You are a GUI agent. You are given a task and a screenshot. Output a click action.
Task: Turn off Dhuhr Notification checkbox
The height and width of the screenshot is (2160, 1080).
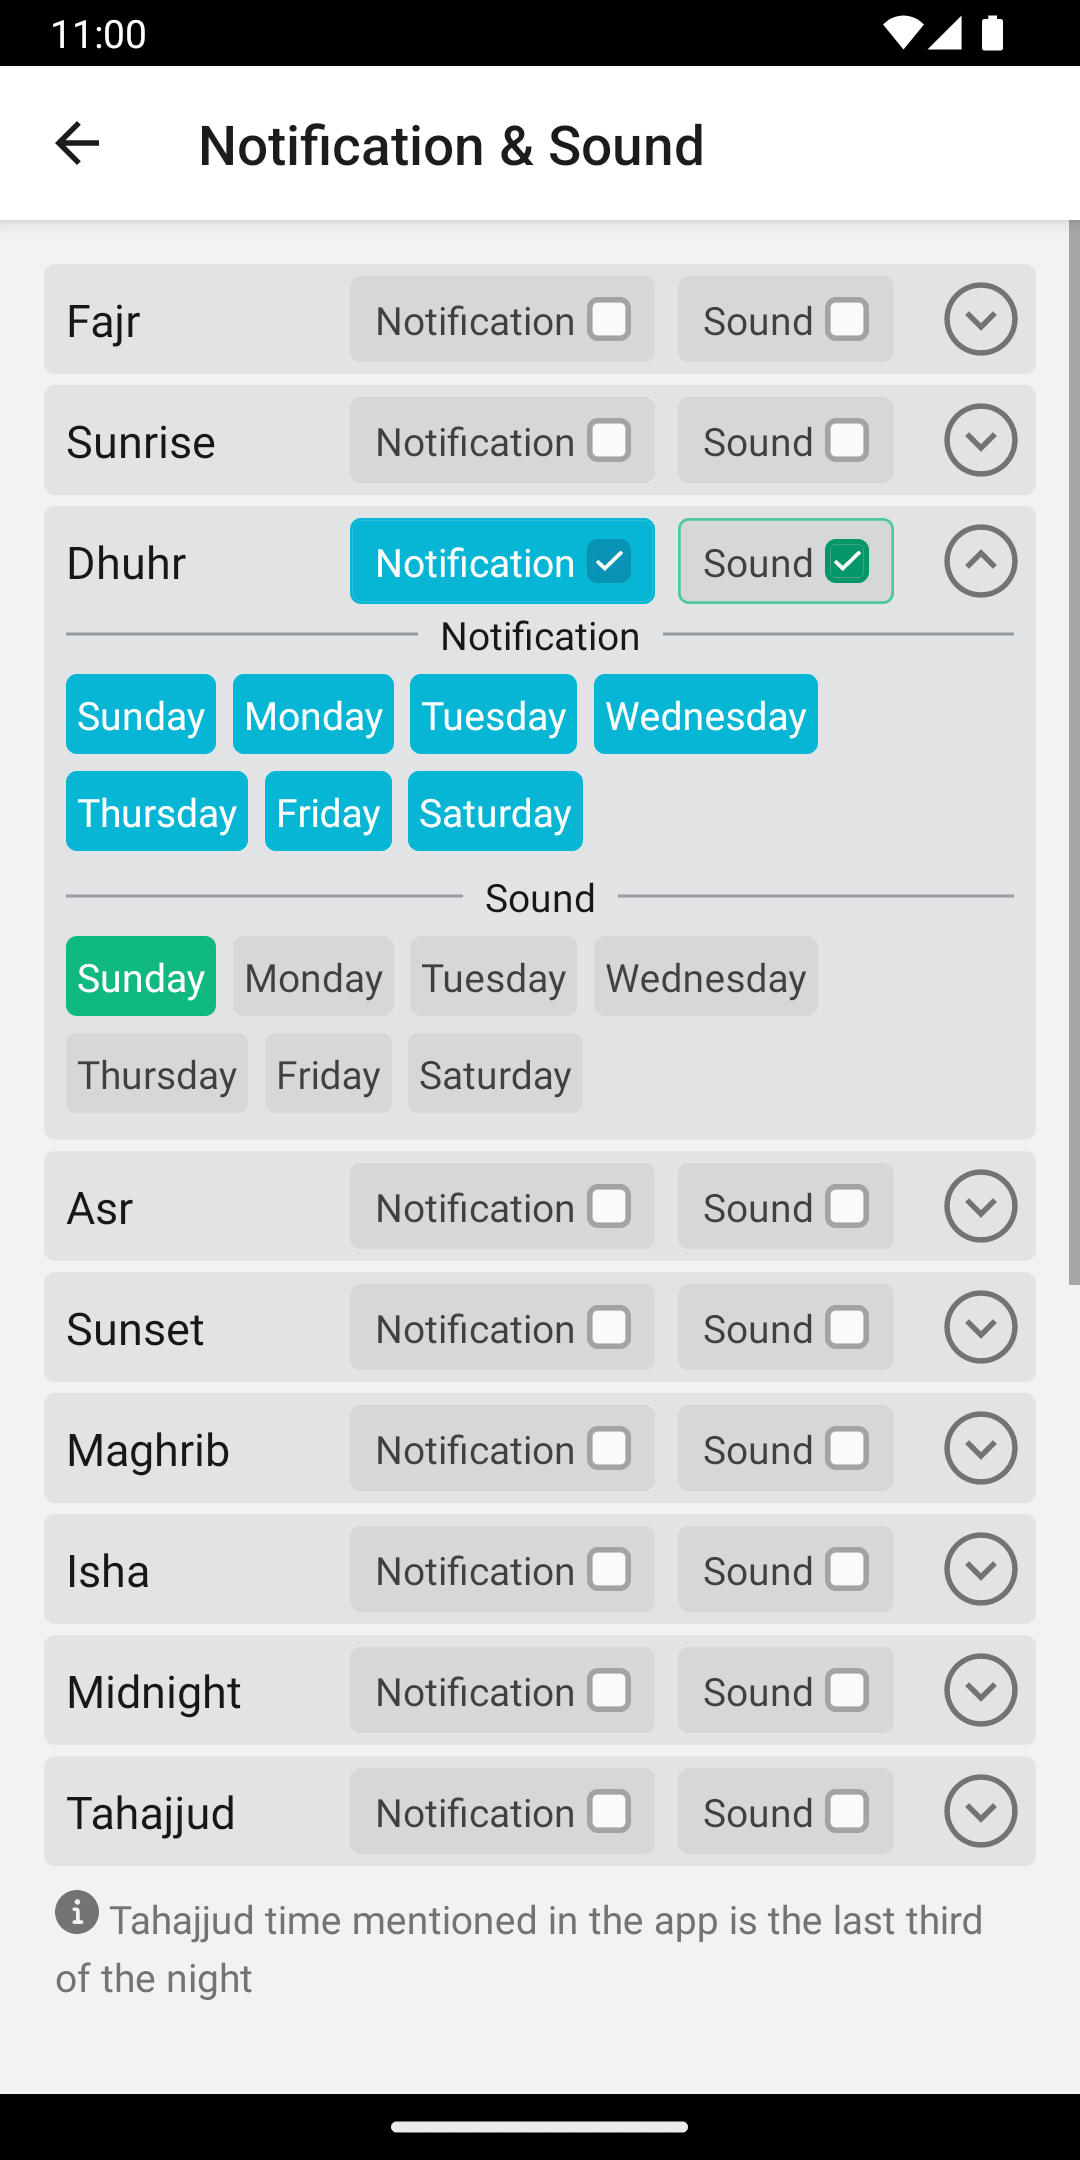pos(609,562)
